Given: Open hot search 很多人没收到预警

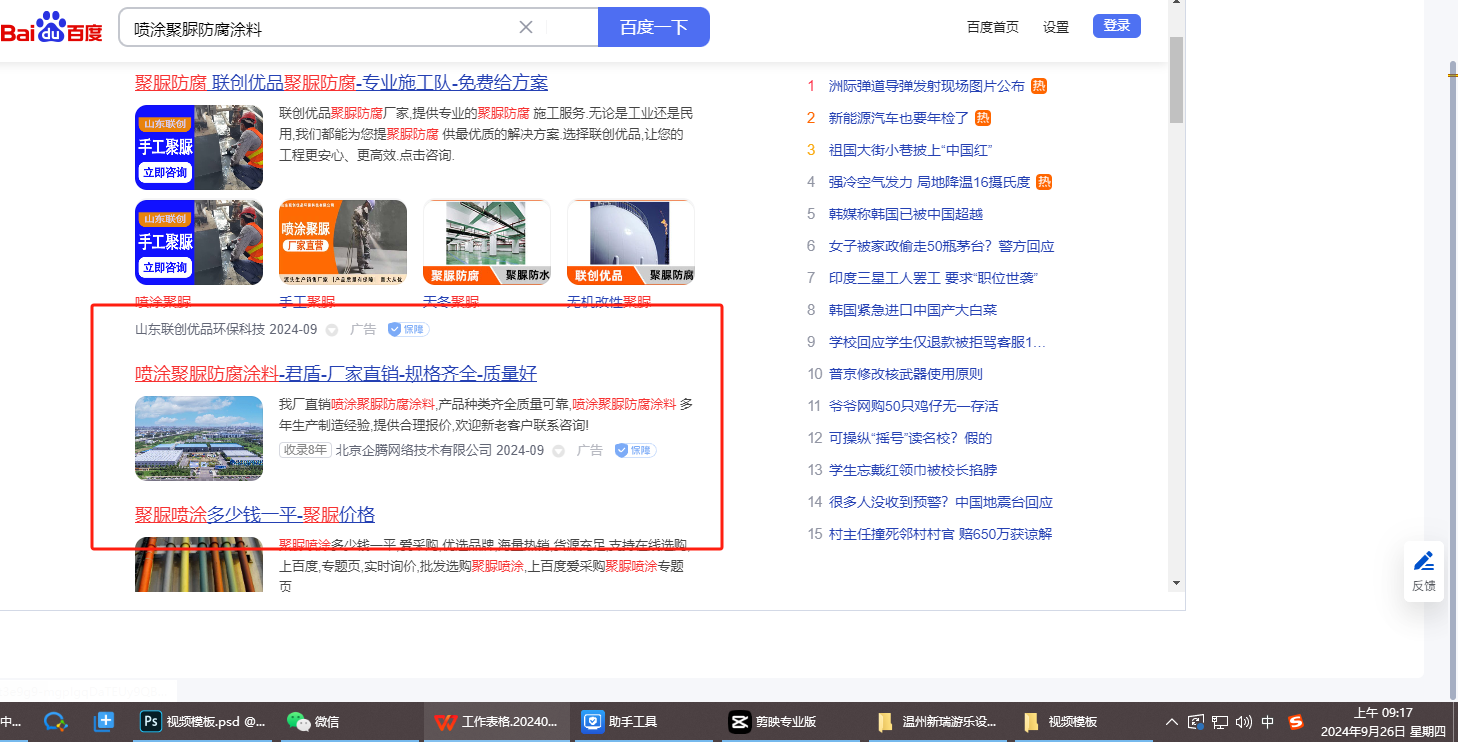Looking at the screenshot, I should [941, 502].
